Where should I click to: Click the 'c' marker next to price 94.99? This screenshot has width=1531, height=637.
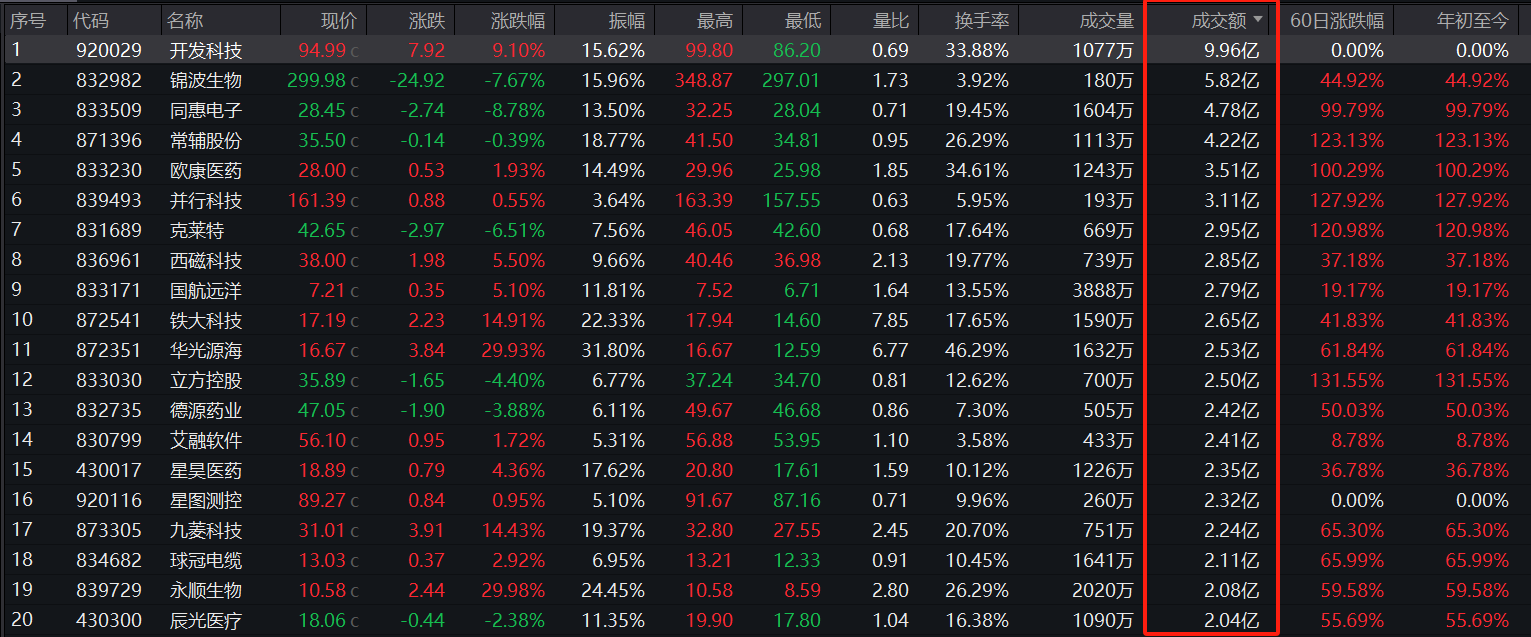(x=355, y=50)
